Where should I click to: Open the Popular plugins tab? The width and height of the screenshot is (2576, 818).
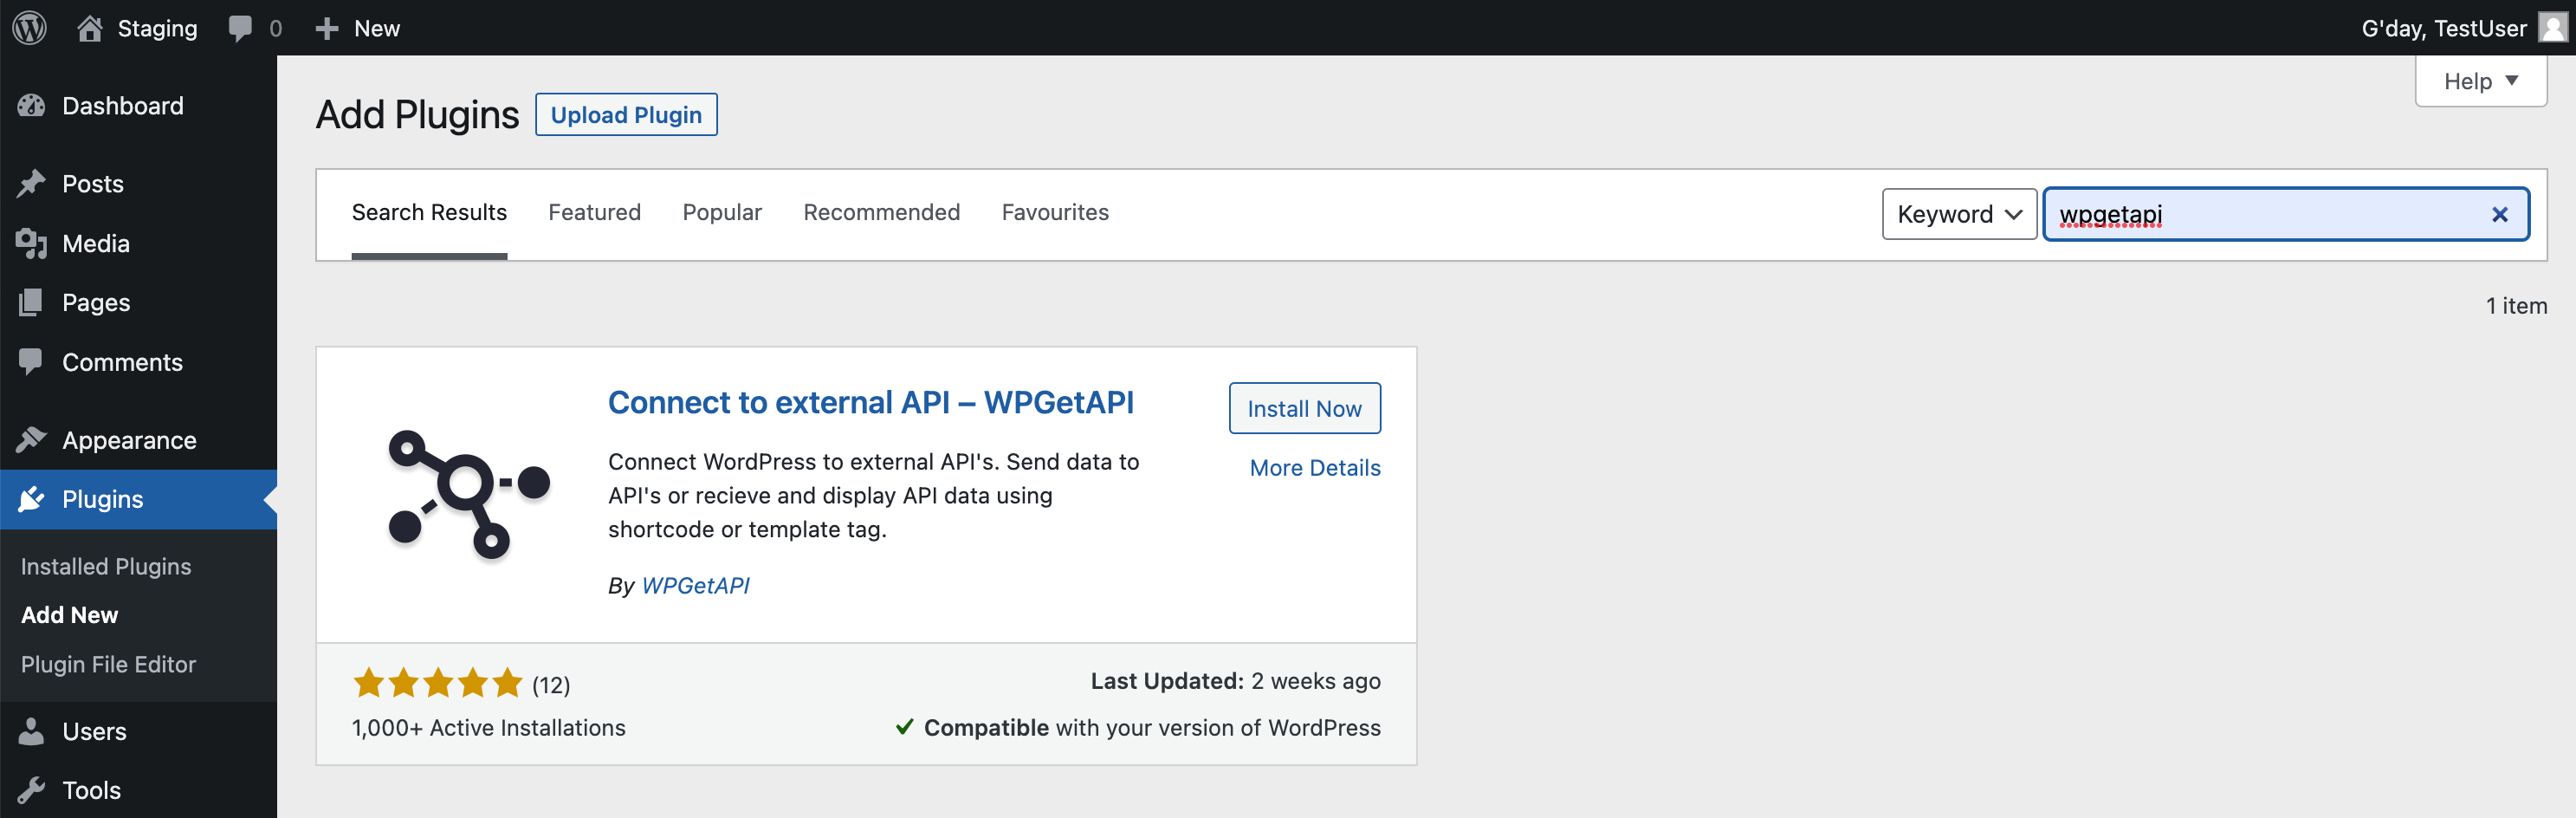(722, 213)
